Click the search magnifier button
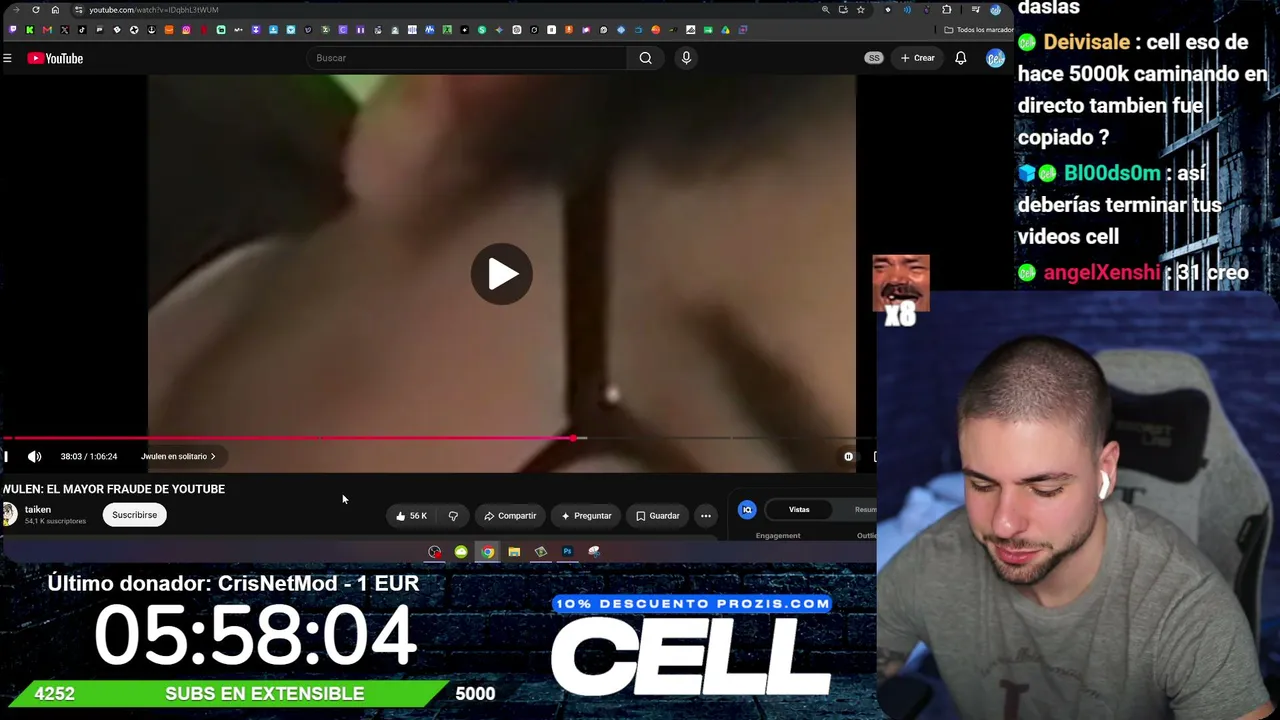The image size is (1280, 720). [646, 58]
